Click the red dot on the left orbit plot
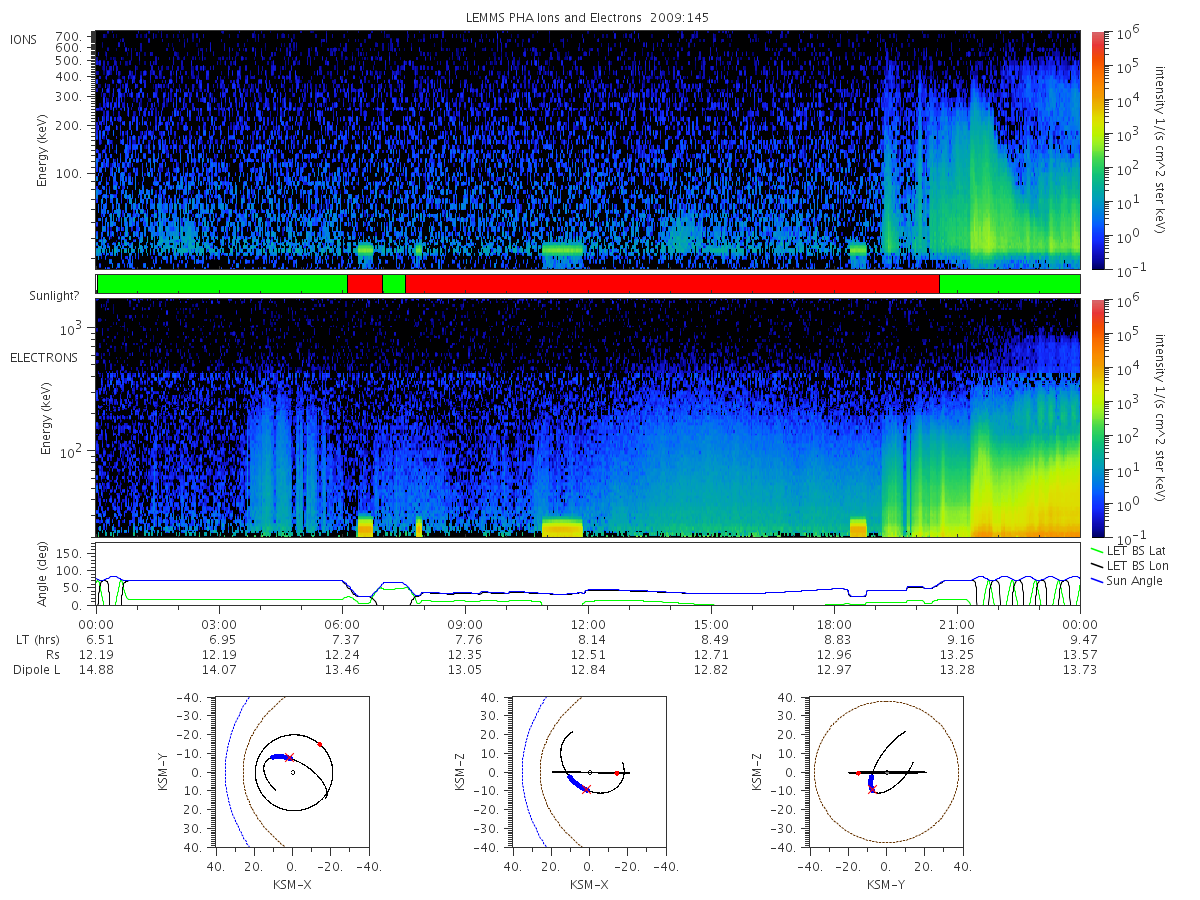Viewport: 1200px width, 900px height. click(320, 744)
